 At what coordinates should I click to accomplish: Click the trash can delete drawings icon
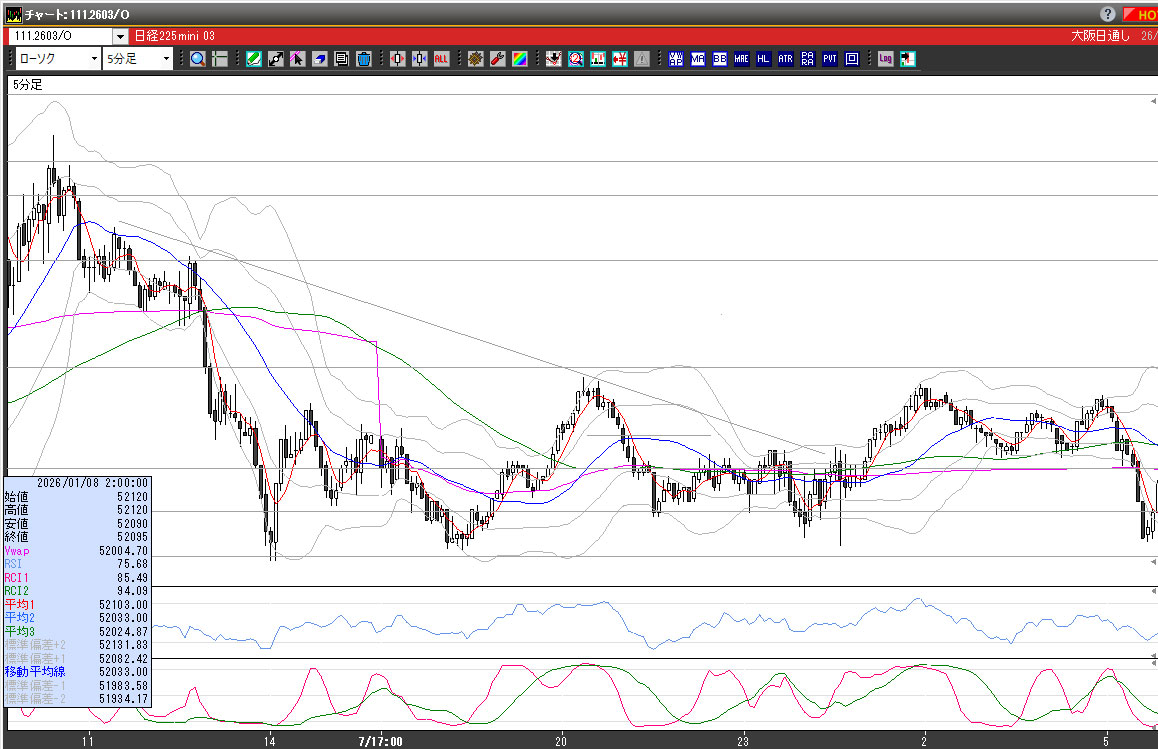(x=364, y=59)
